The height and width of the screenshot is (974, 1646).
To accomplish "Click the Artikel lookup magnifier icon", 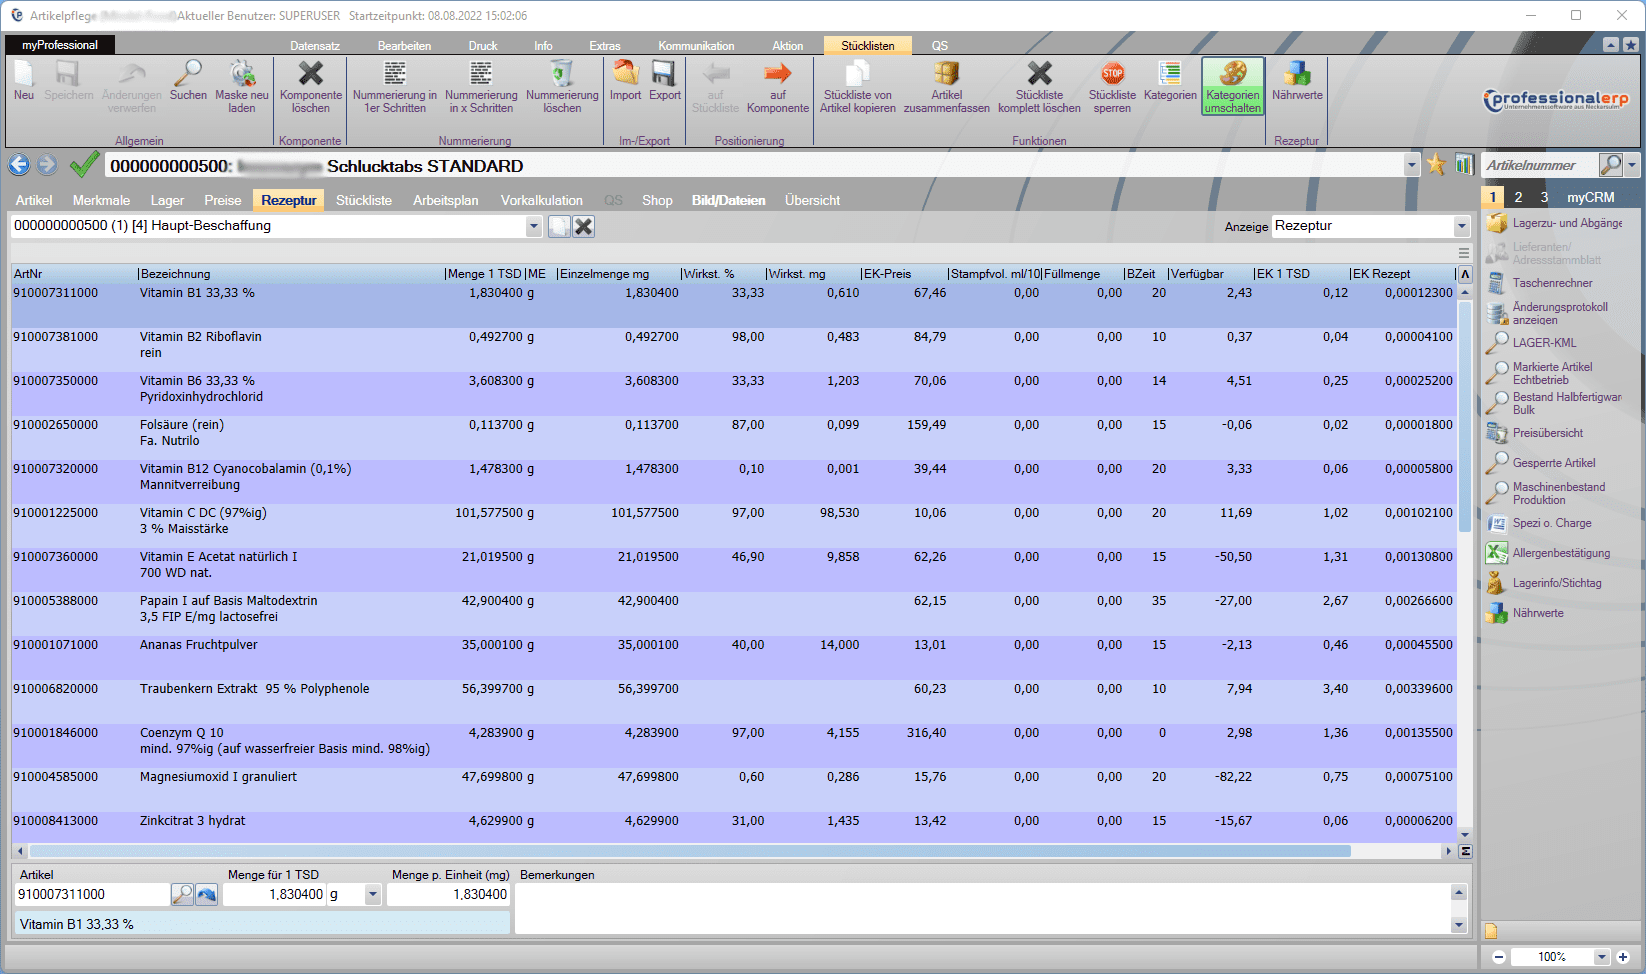I will (182, 895).
